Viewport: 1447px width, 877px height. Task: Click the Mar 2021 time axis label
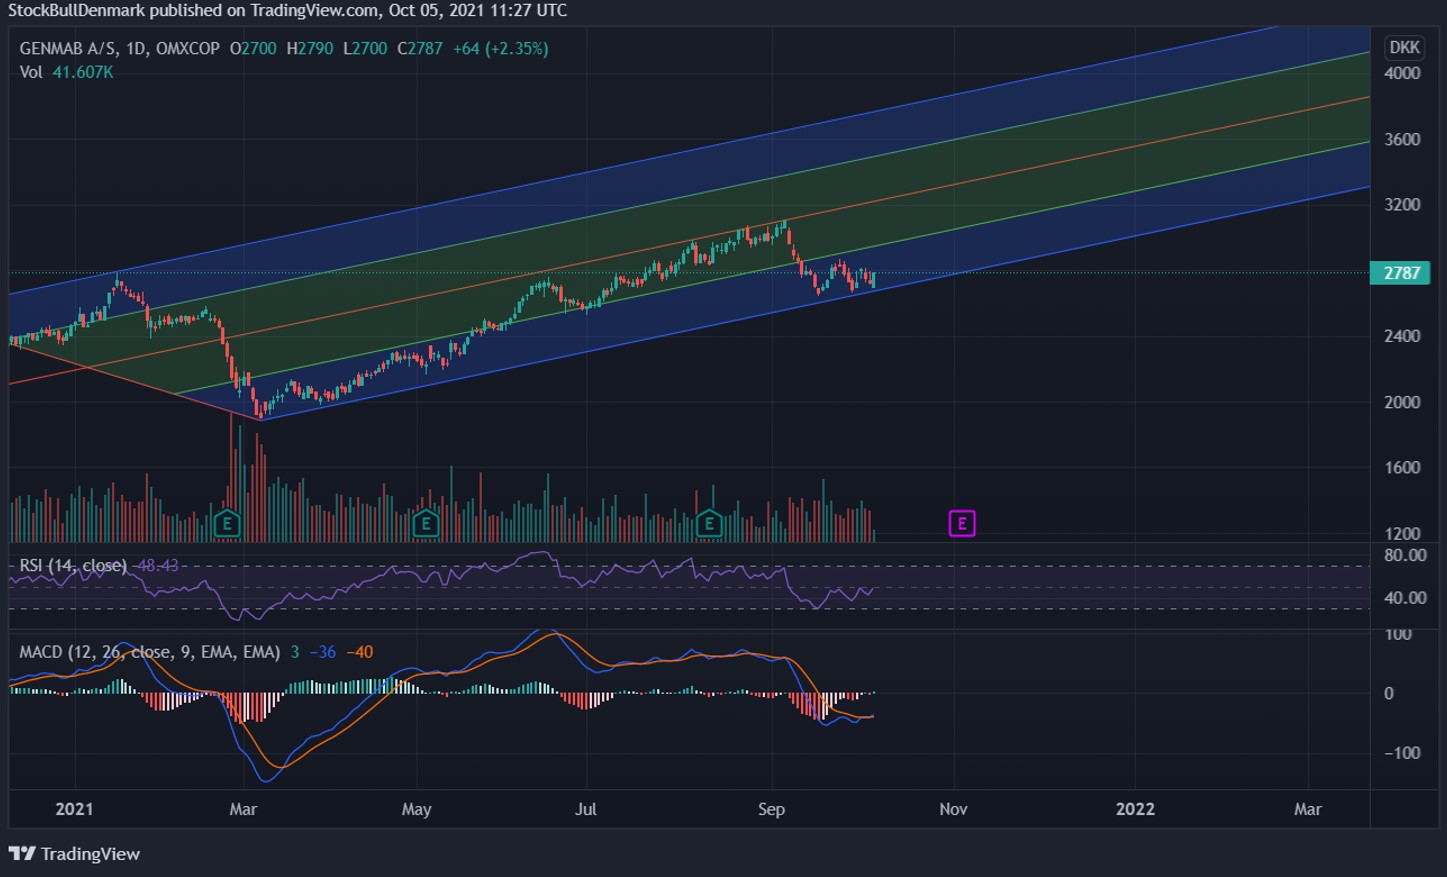click(x=243, y=809)
